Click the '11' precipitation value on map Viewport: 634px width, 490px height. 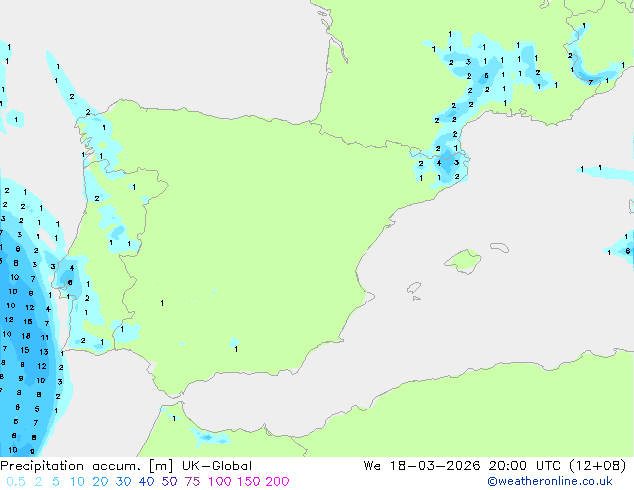44,337
